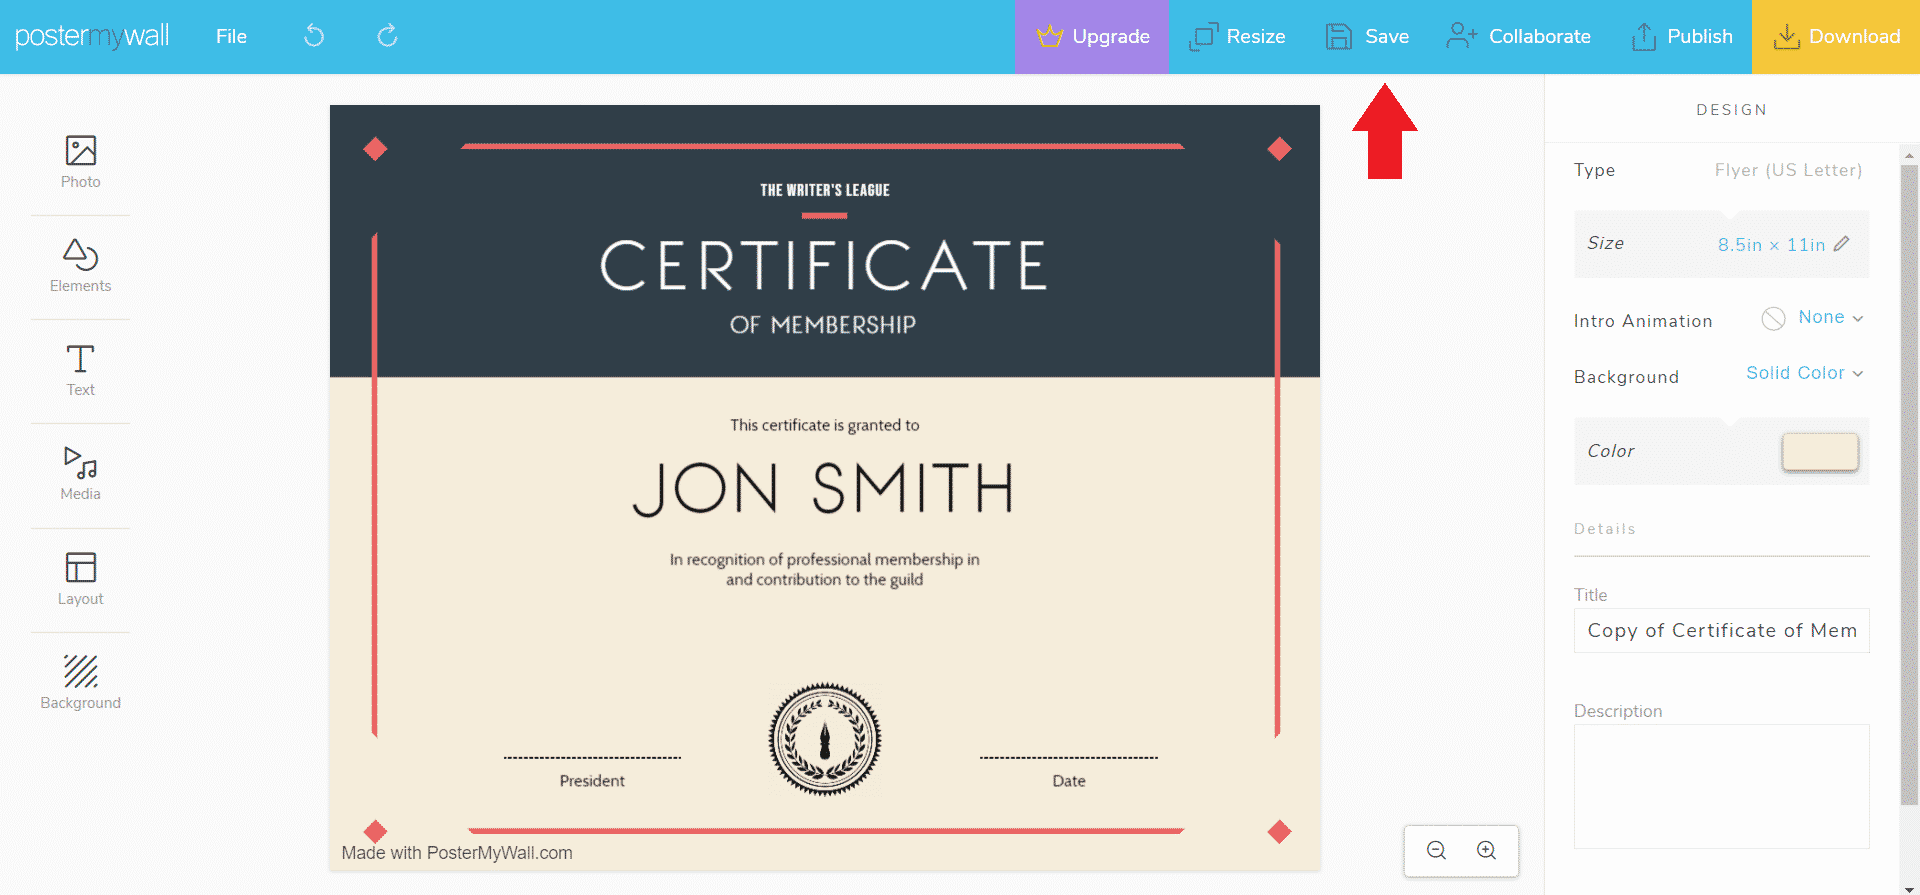
Task: Click the Resize button
Action: (x=1237, y=37)
